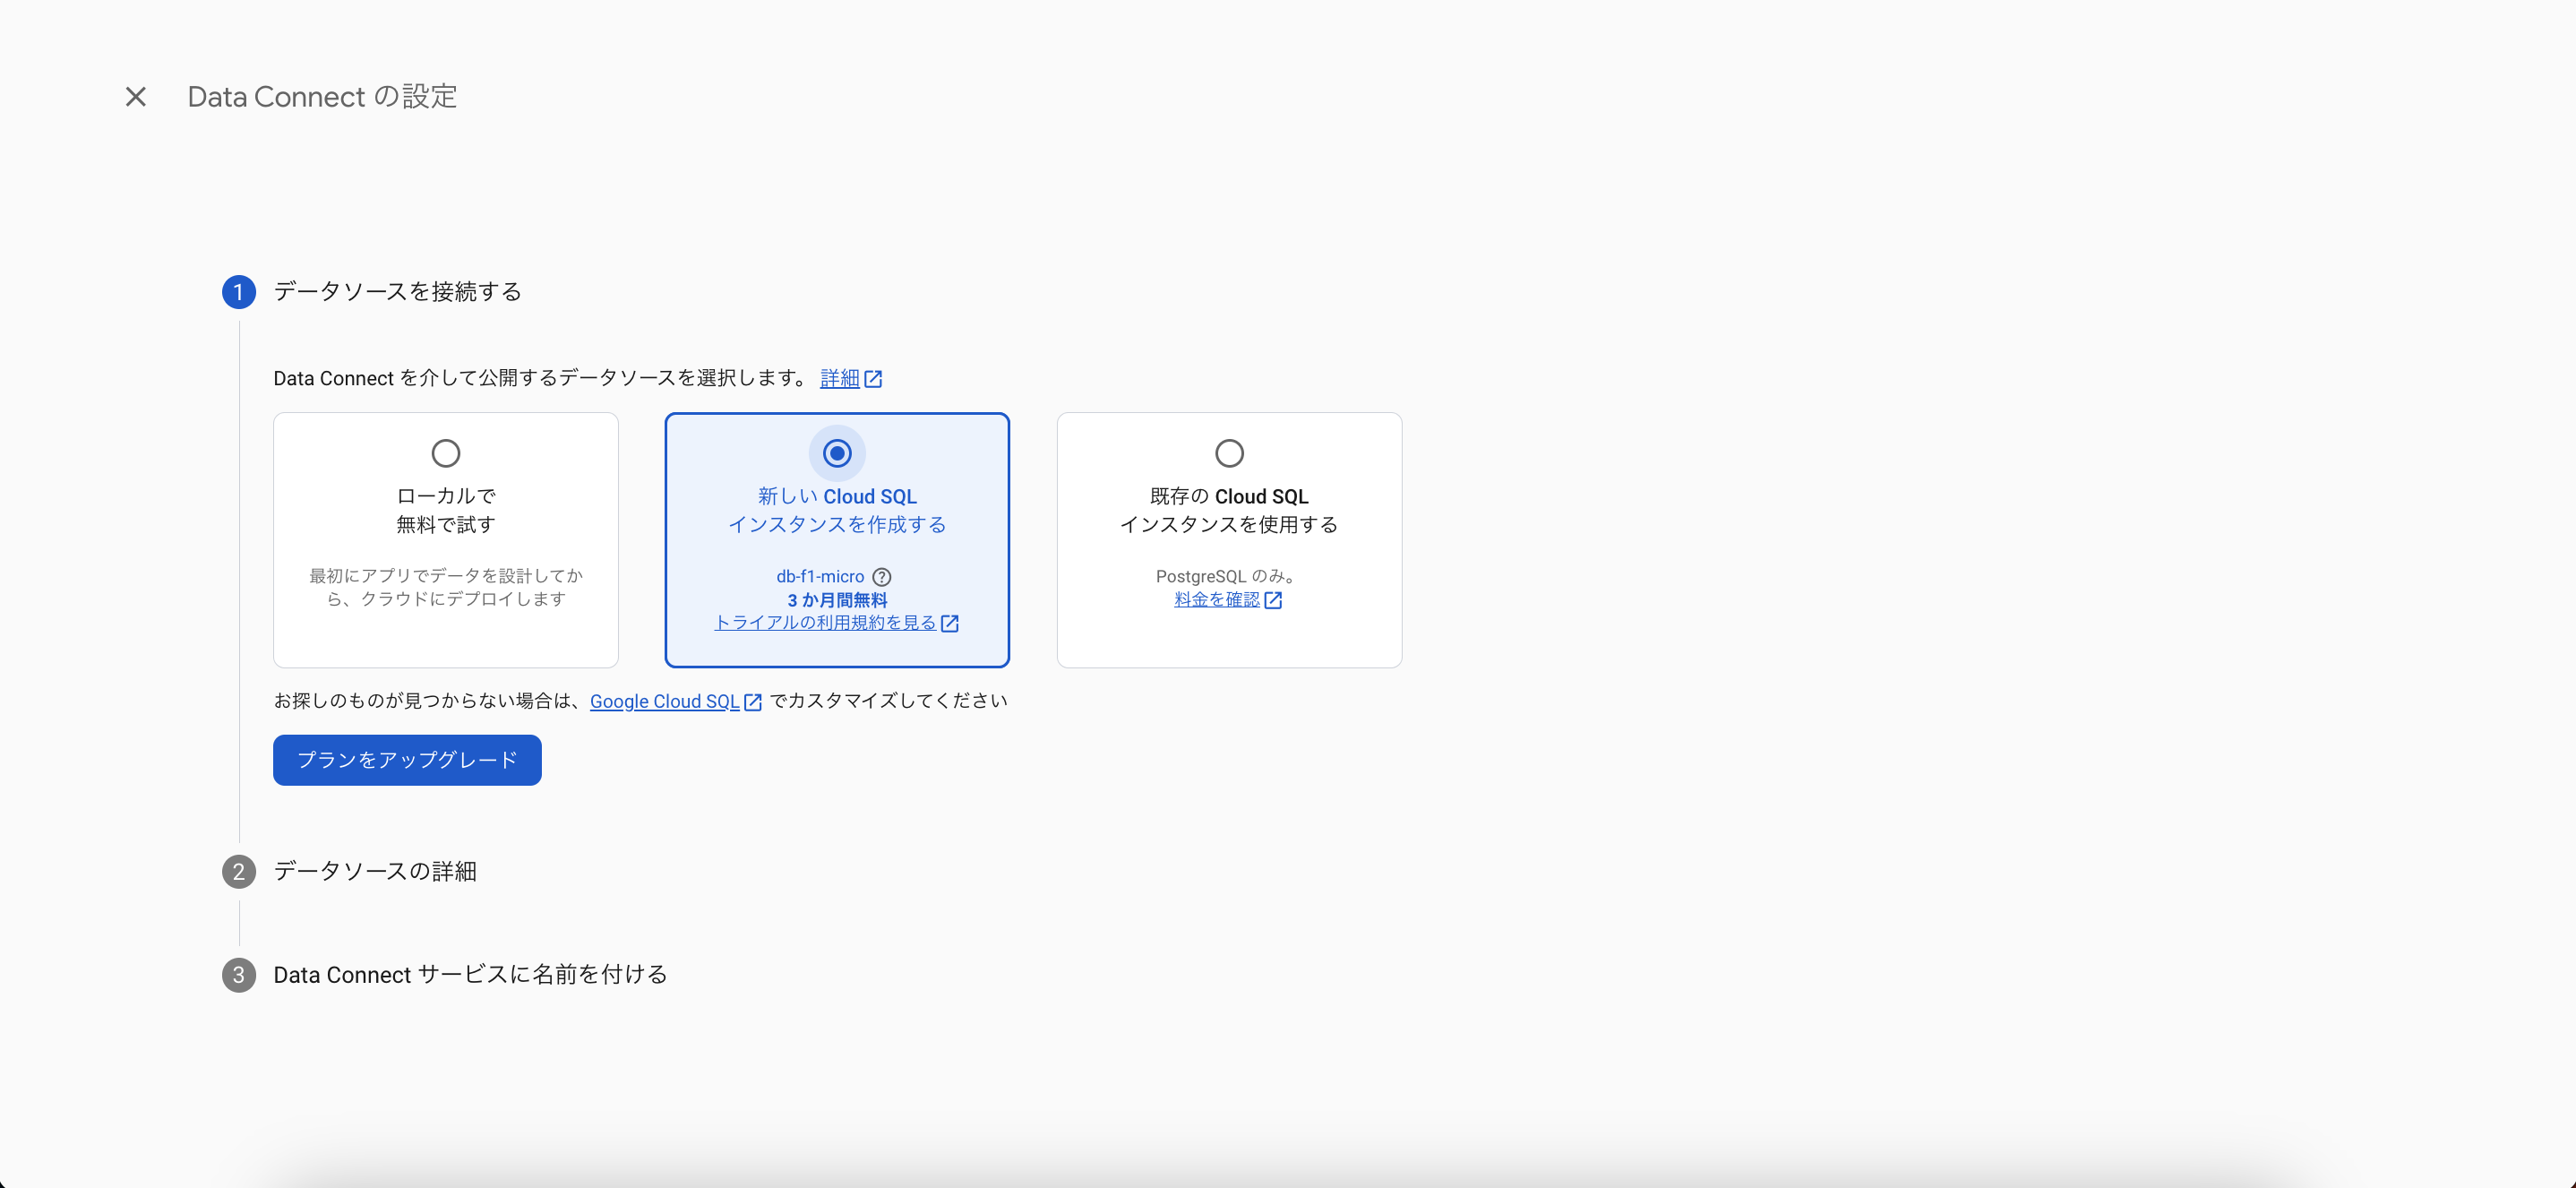Open the 料金を確認 pricing link
2576x1188 pixels.
[1216, 600]
